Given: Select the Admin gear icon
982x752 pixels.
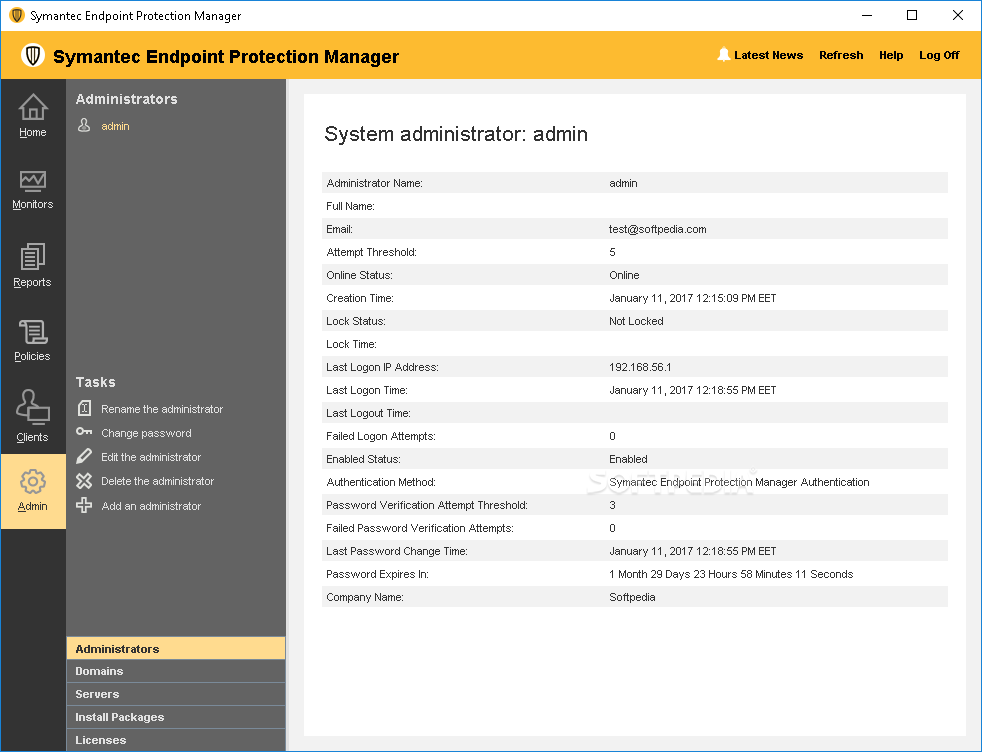Looking at the screenshot, I should [x=33, y=482].
